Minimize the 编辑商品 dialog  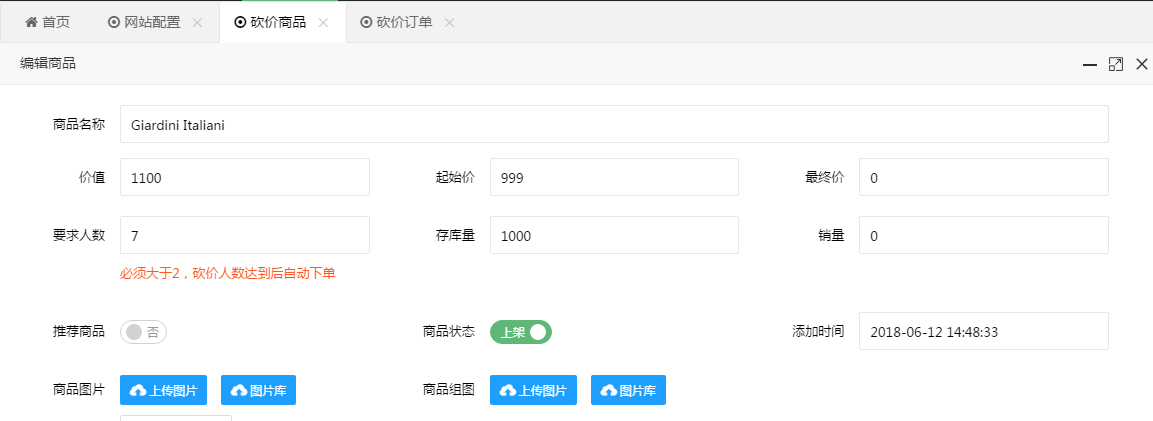(x=1090, y=64)
